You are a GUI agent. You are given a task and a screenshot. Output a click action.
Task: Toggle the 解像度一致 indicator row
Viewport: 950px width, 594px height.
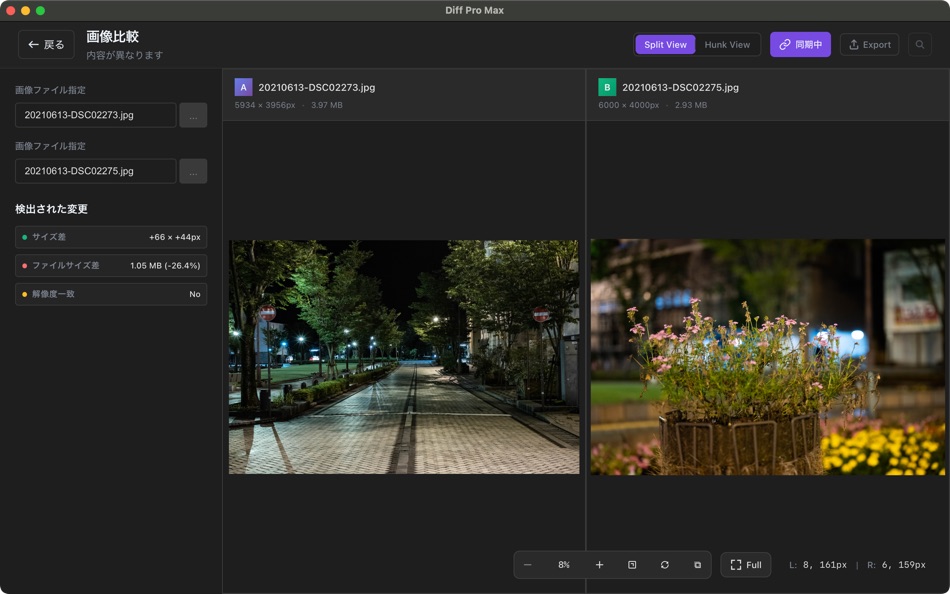(110, 294)
